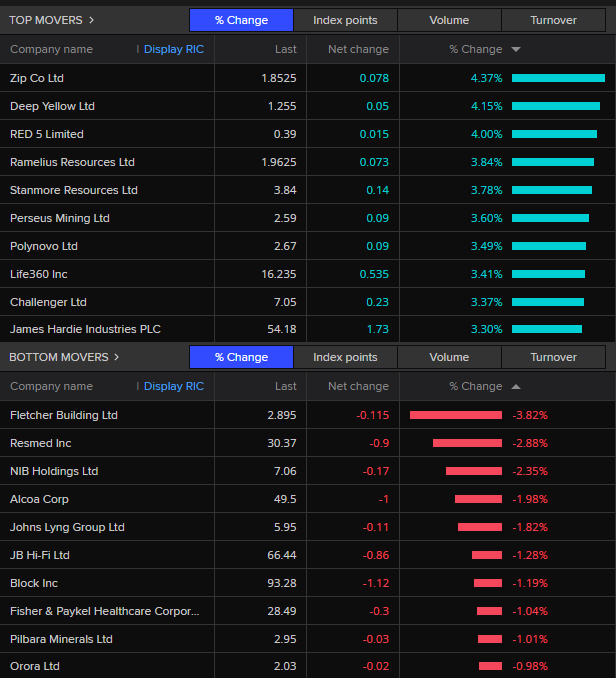The height and width of the screenshot is (678, 616).
Task: Switch Bottom Movers to Volume tab
Action: (449, 357)
